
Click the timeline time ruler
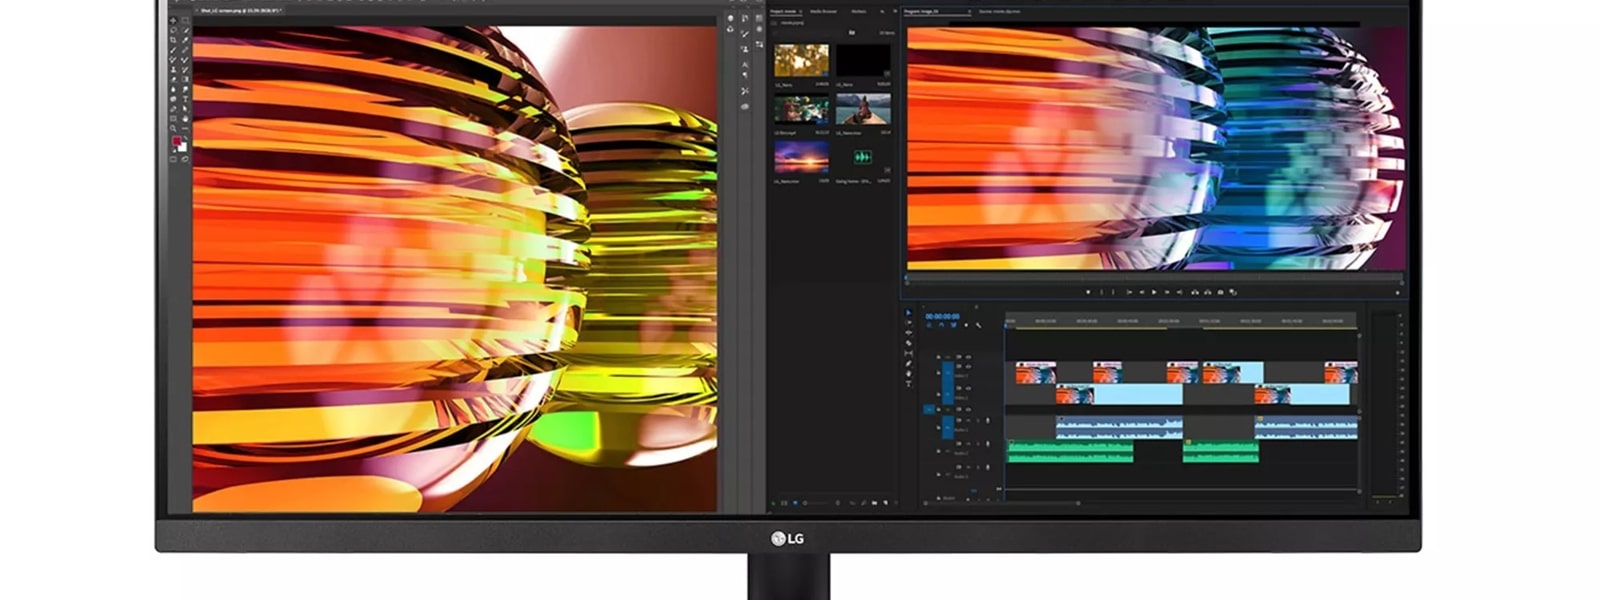(x=1180, y=321)
